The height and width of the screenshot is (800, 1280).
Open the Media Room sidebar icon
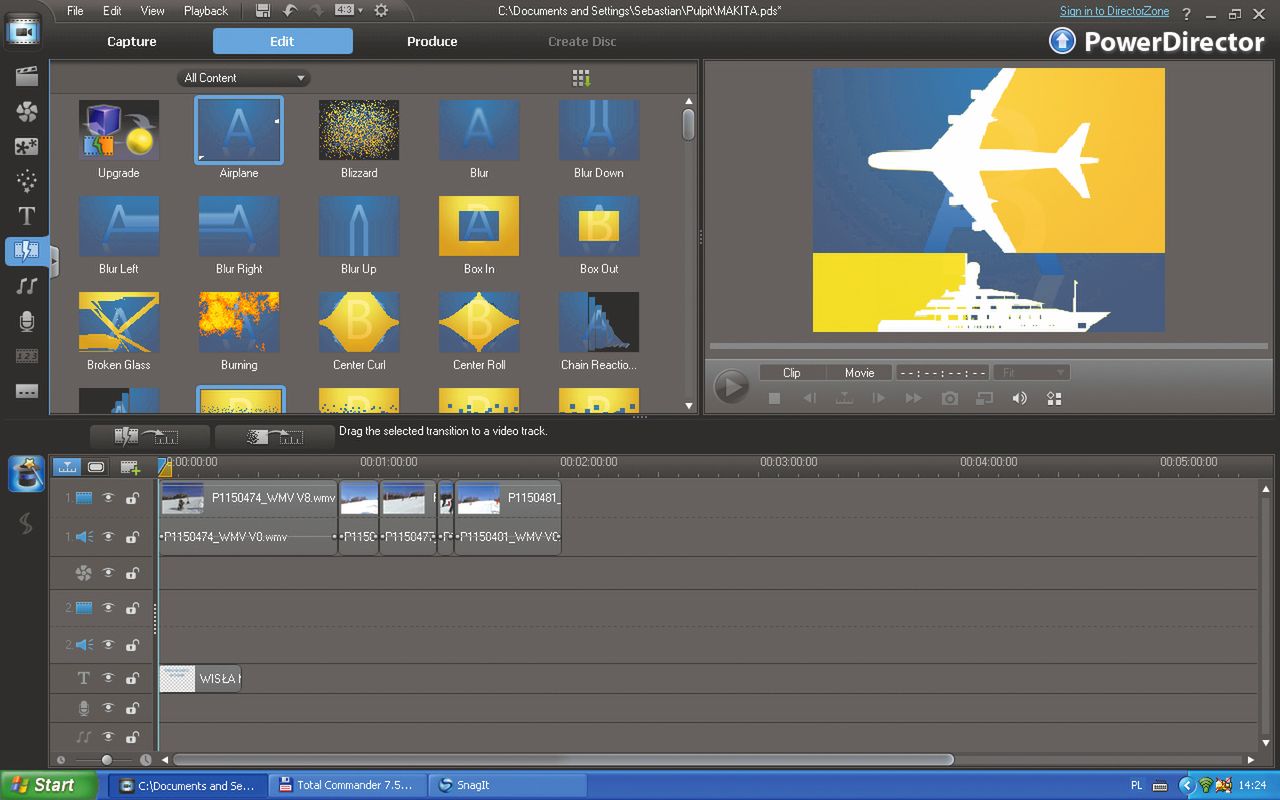click(x=26, y=76)
